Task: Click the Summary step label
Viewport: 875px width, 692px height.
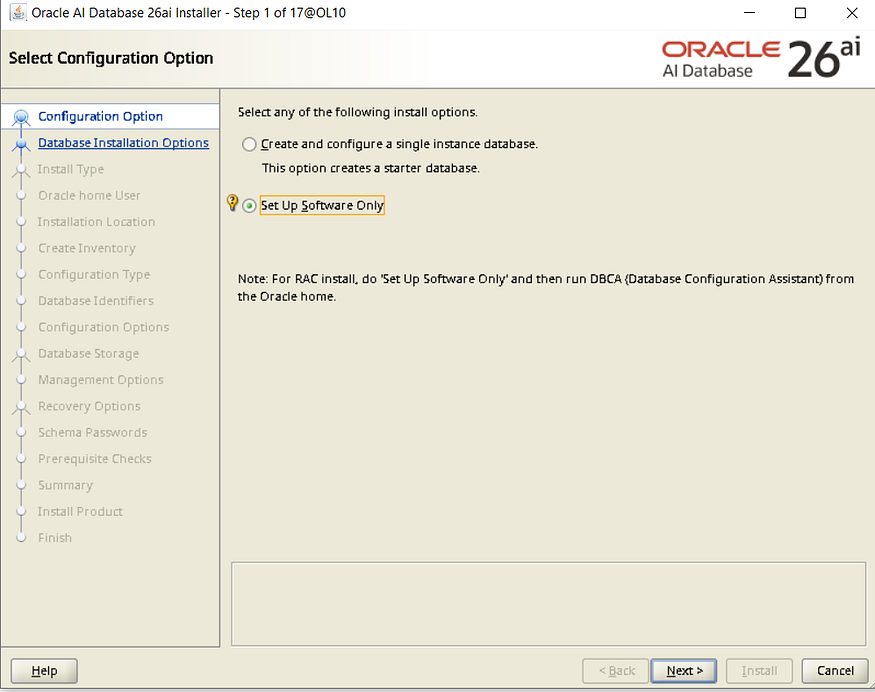Action: [x=65, y=485]
